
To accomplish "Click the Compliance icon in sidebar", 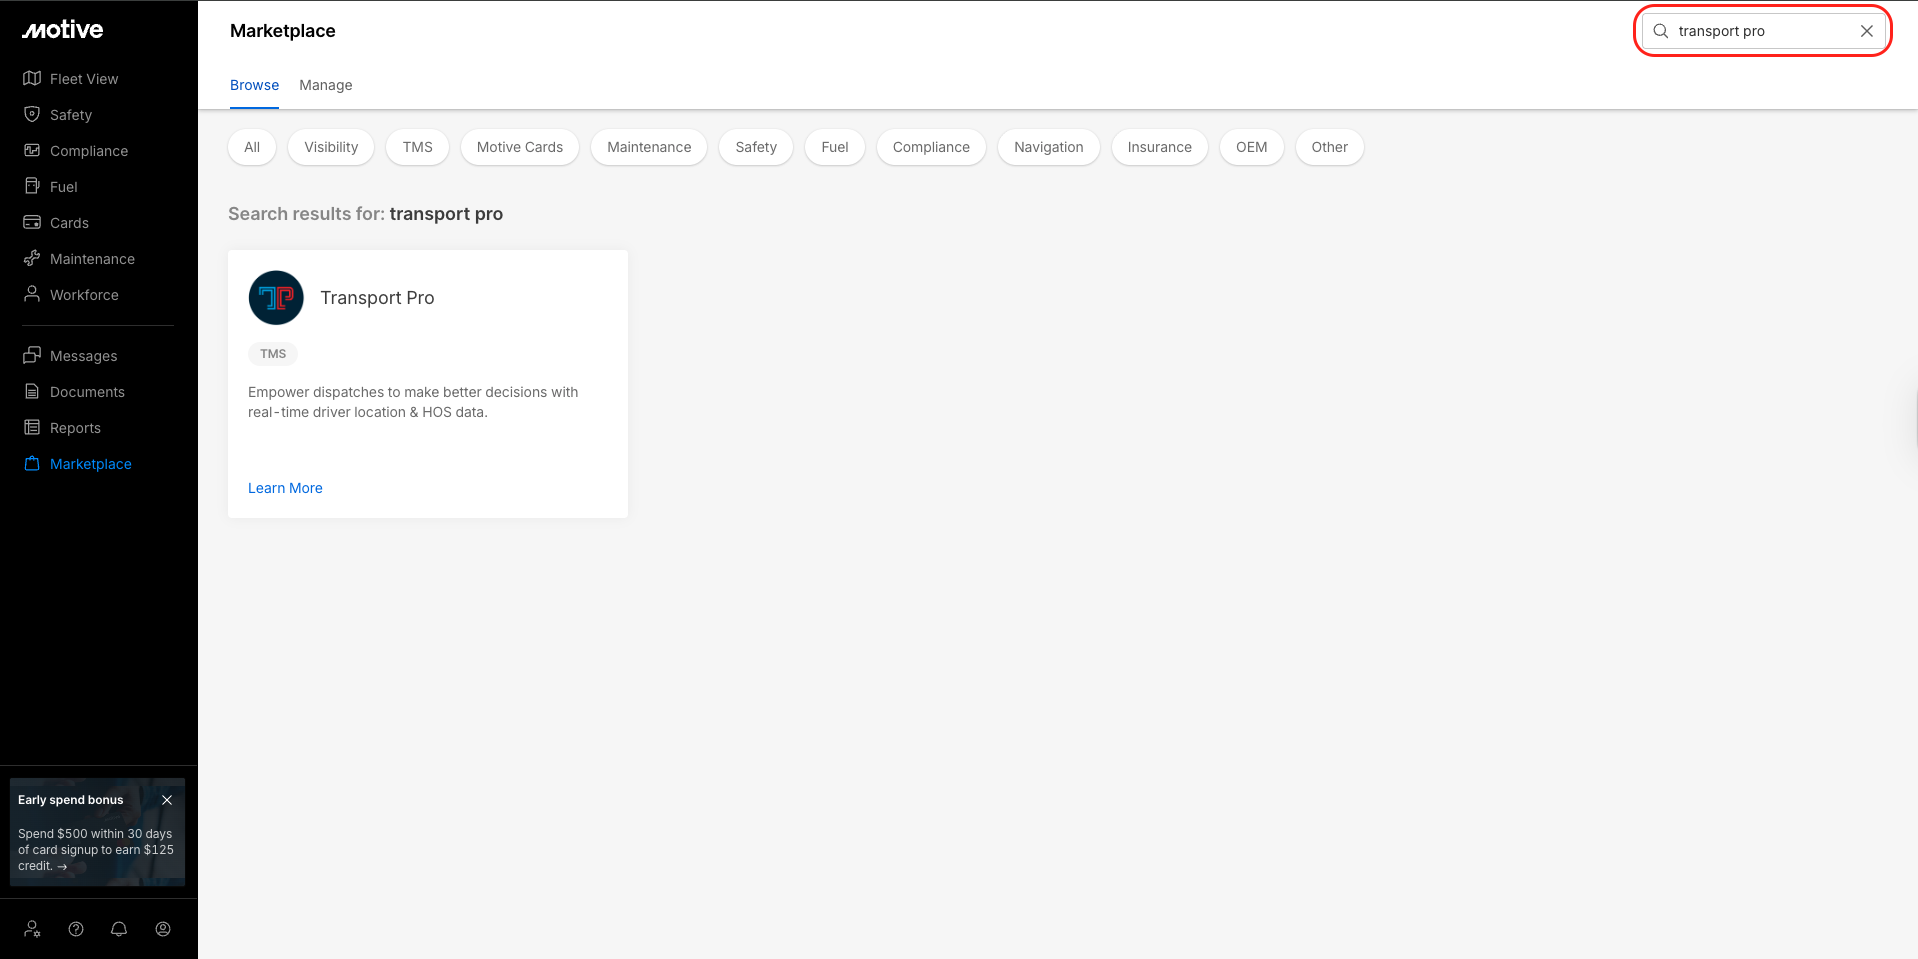I will pyautogui.click(x=32, y=150).
